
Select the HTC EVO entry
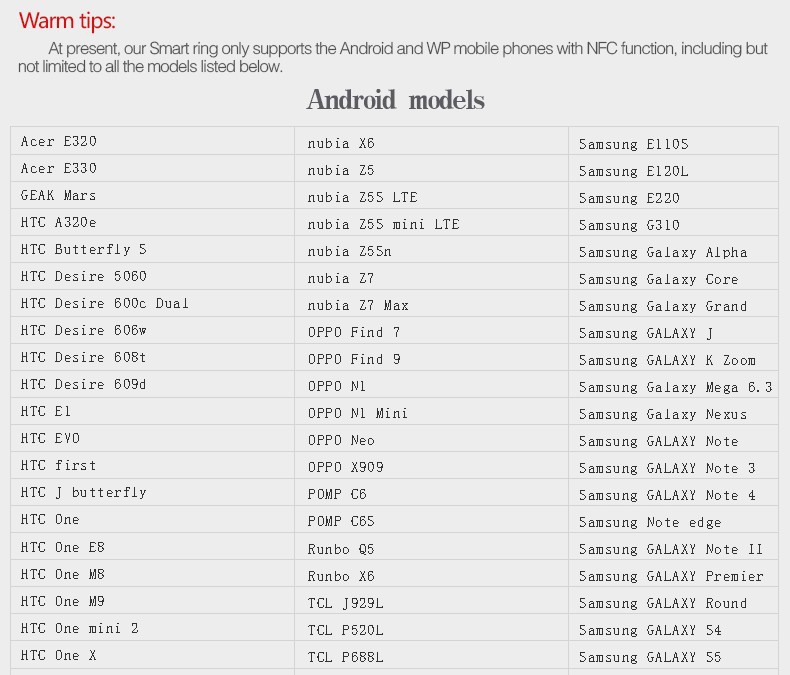pos(50,439)
